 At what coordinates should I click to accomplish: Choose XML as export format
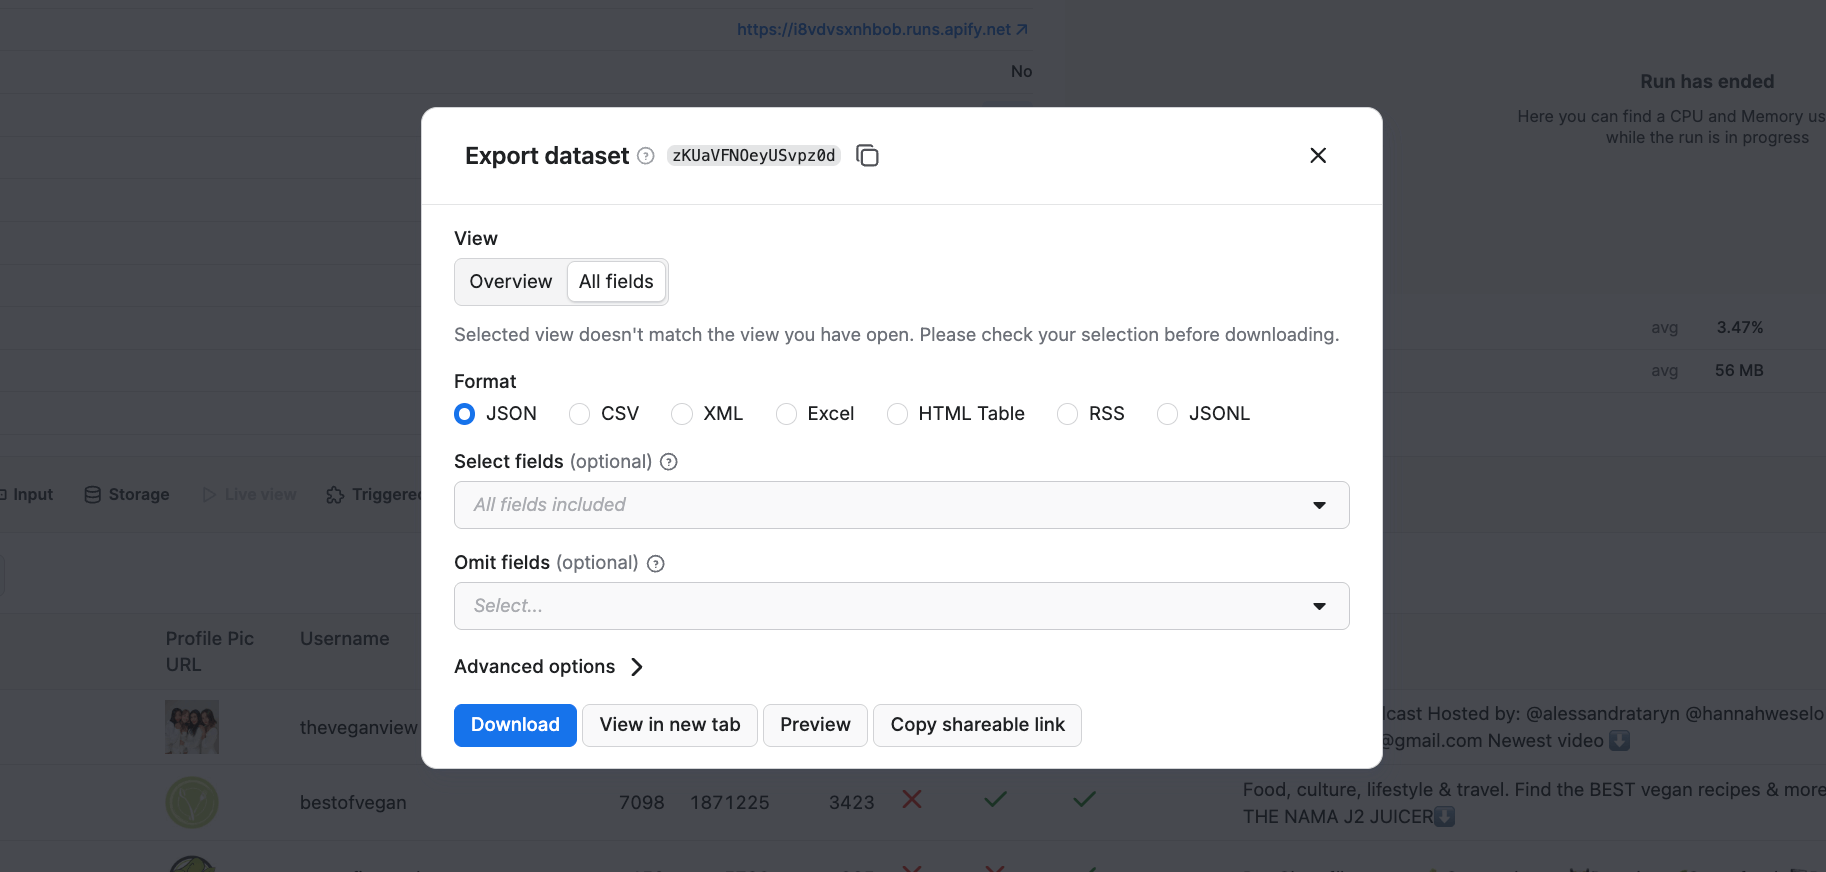click(x=682, y=414)
